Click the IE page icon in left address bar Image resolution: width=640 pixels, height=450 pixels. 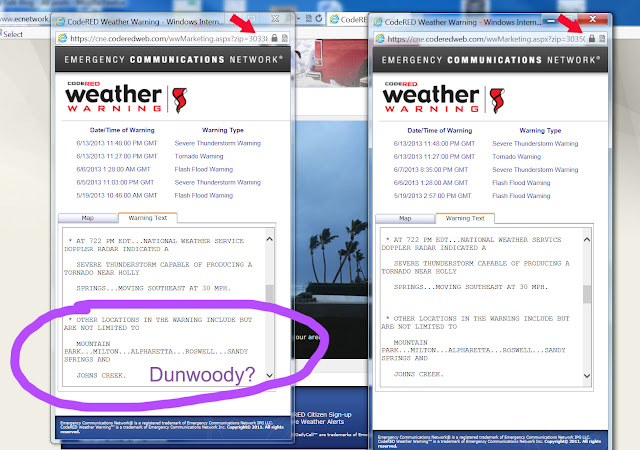[62, 38]
